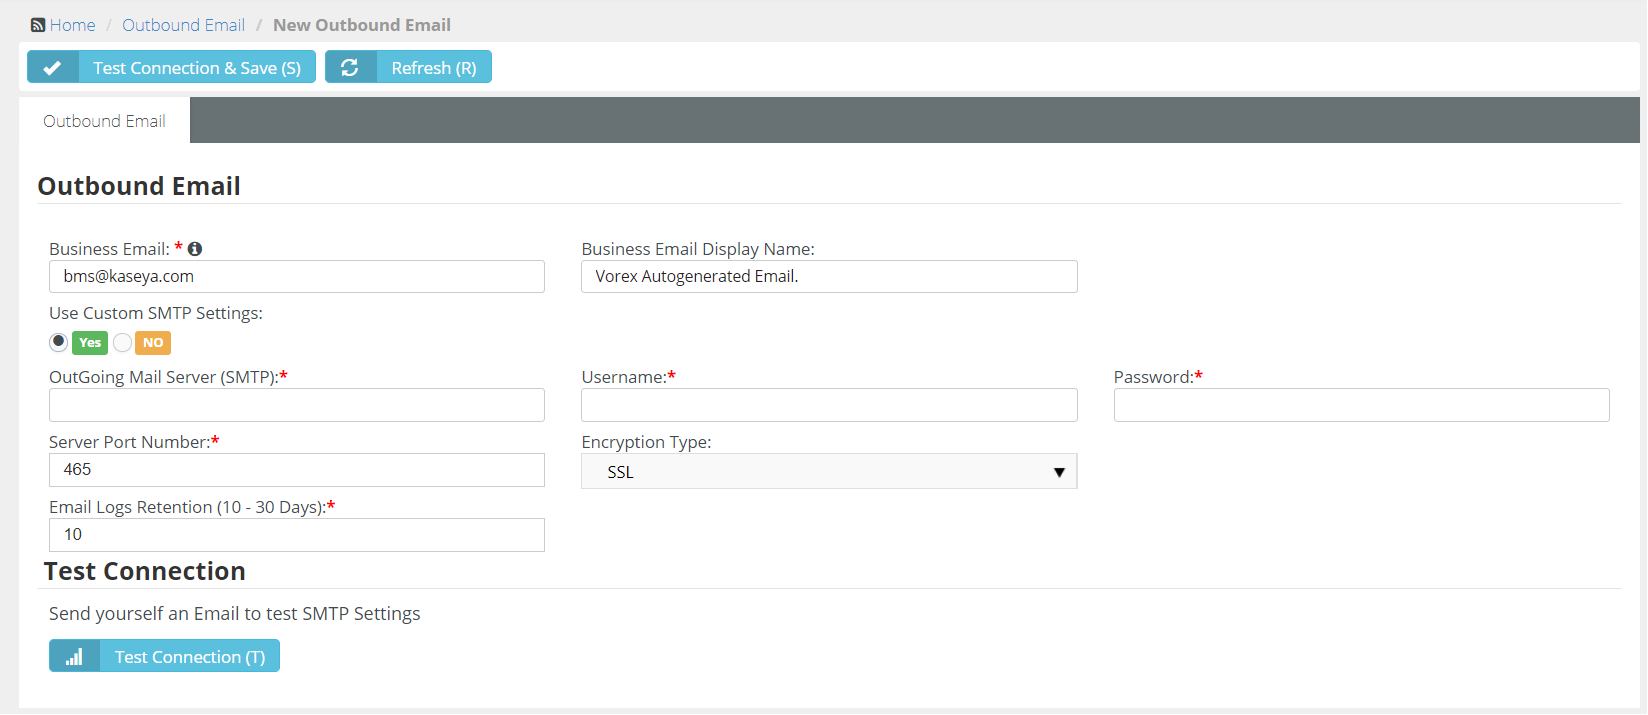1648x715 pixels.
Task: Click the info icon beside Business Email
Action: (x=195, y=249)
